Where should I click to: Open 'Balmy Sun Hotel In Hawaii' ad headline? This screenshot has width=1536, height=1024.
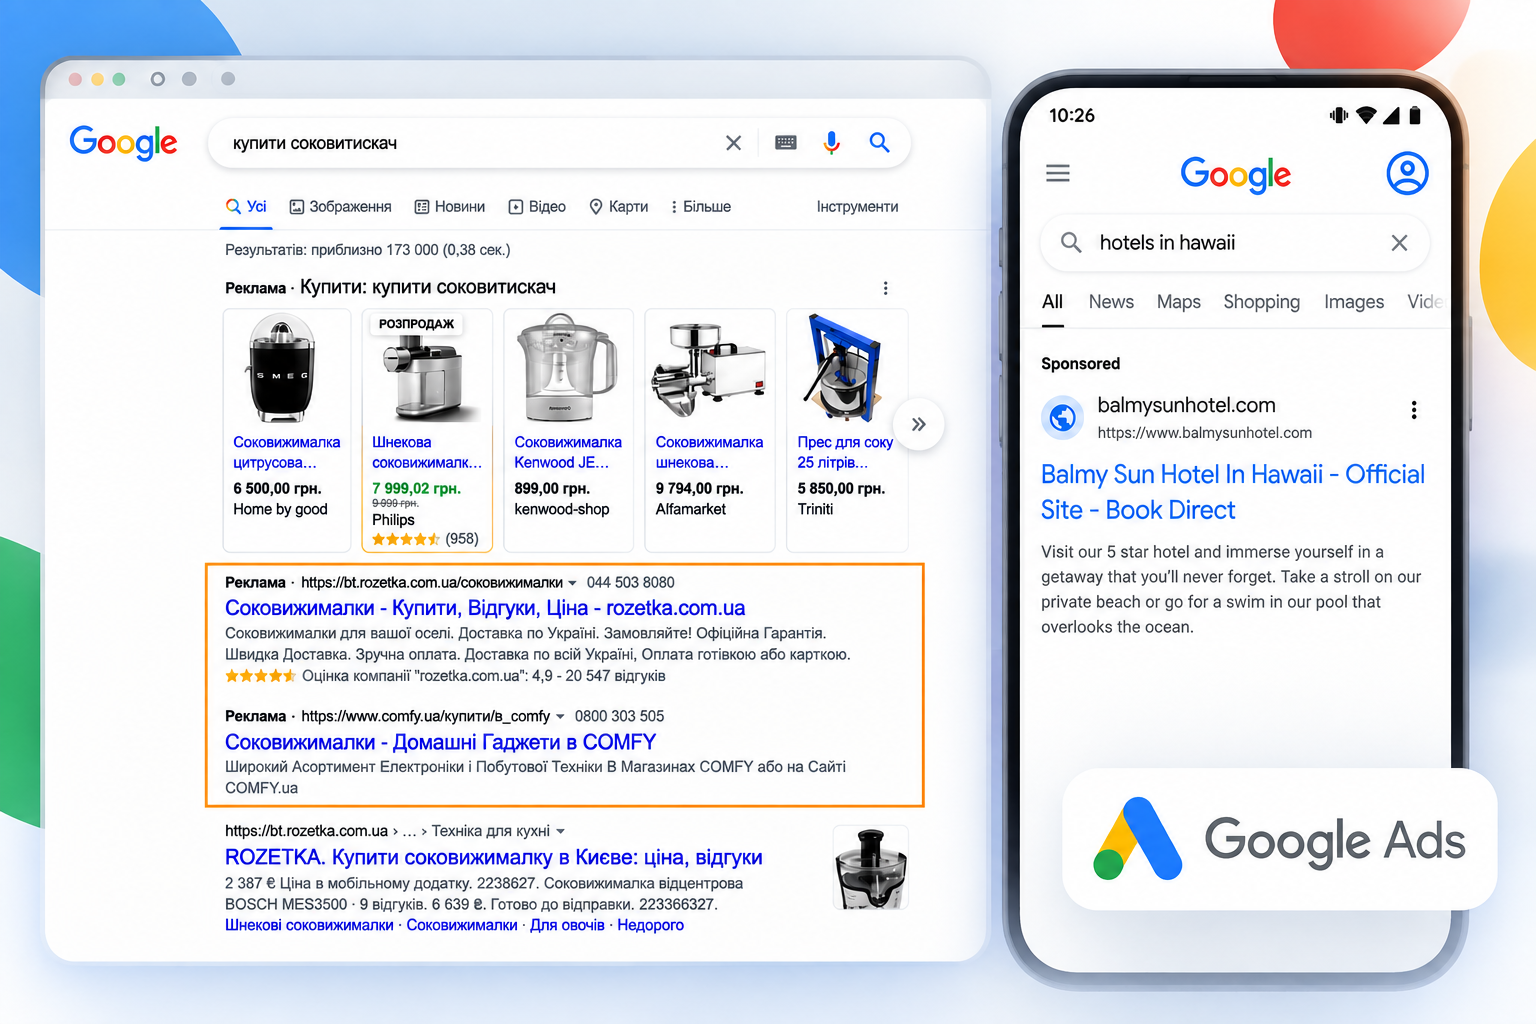[1233, 492]
